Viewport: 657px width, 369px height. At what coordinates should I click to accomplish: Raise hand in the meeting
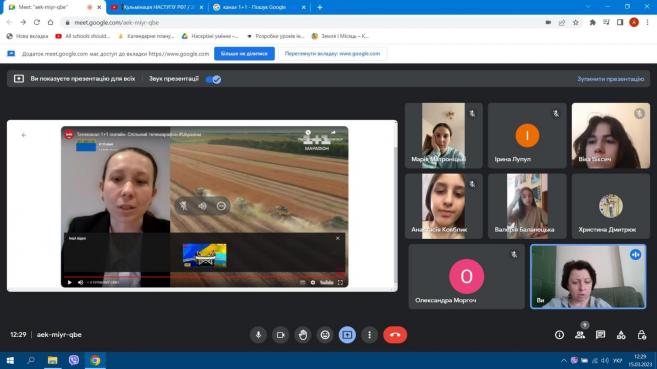[303, 335]
